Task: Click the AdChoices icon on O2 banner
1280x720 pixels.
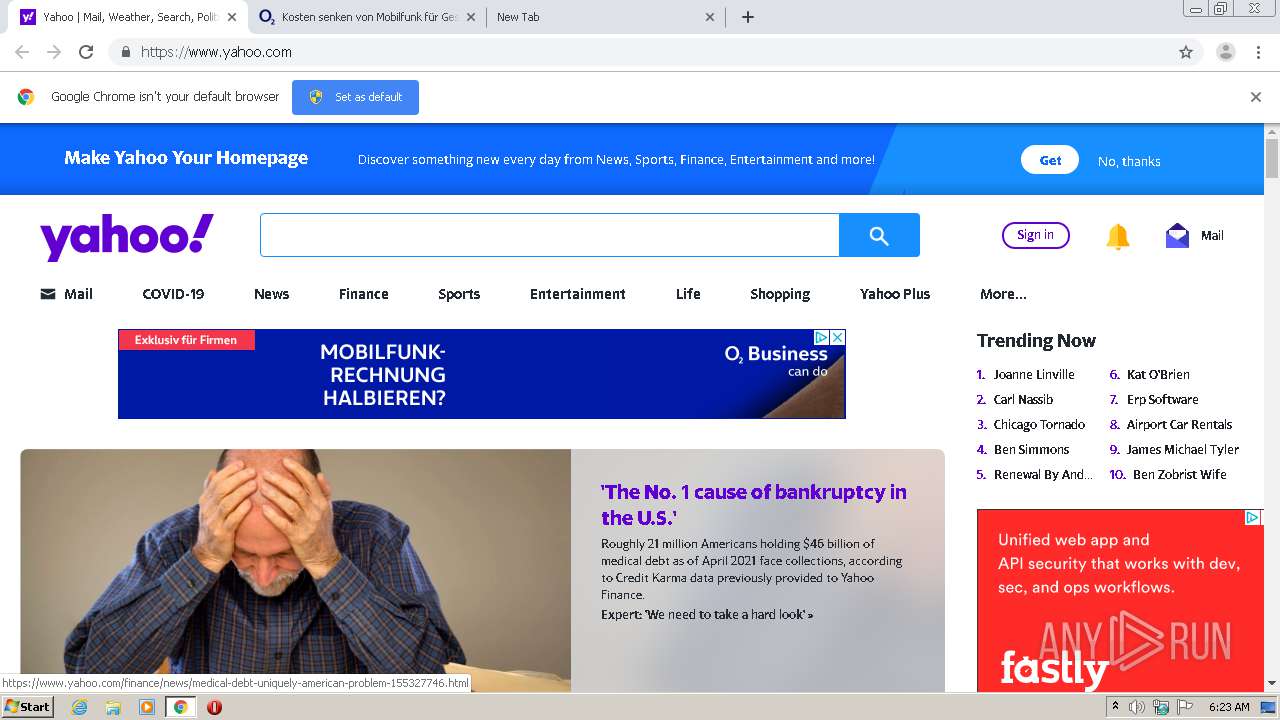Action: coord(822,338)
